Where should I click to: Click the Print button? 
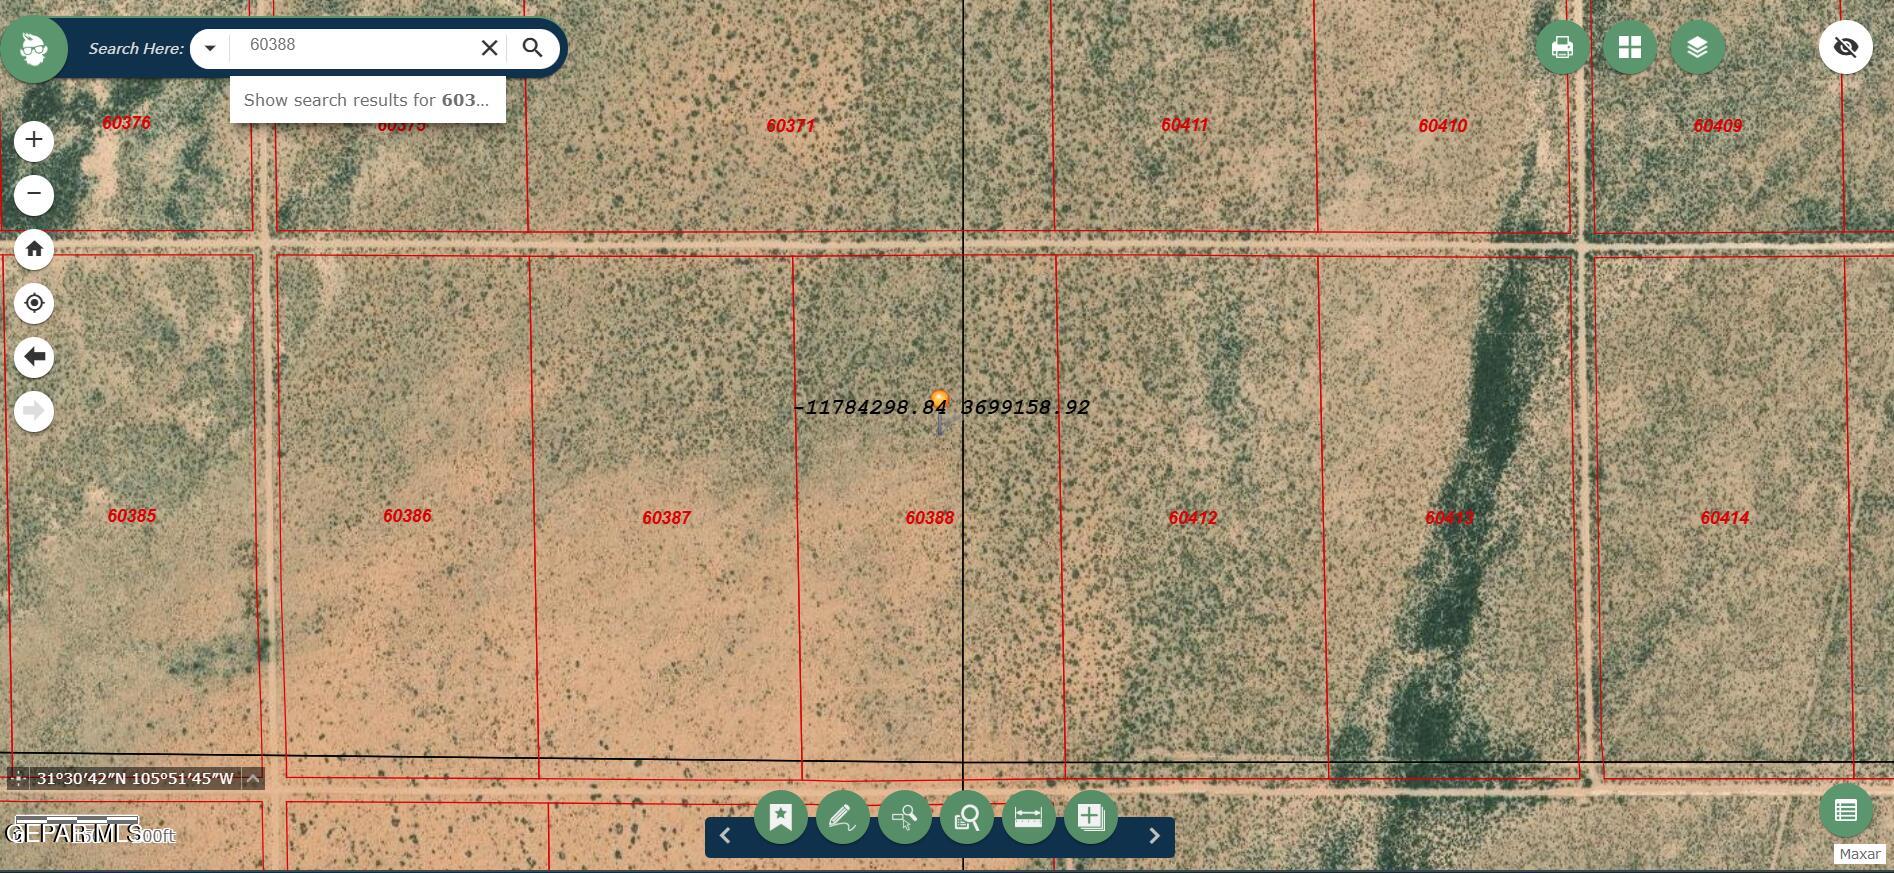click(x=1562, y=47)
